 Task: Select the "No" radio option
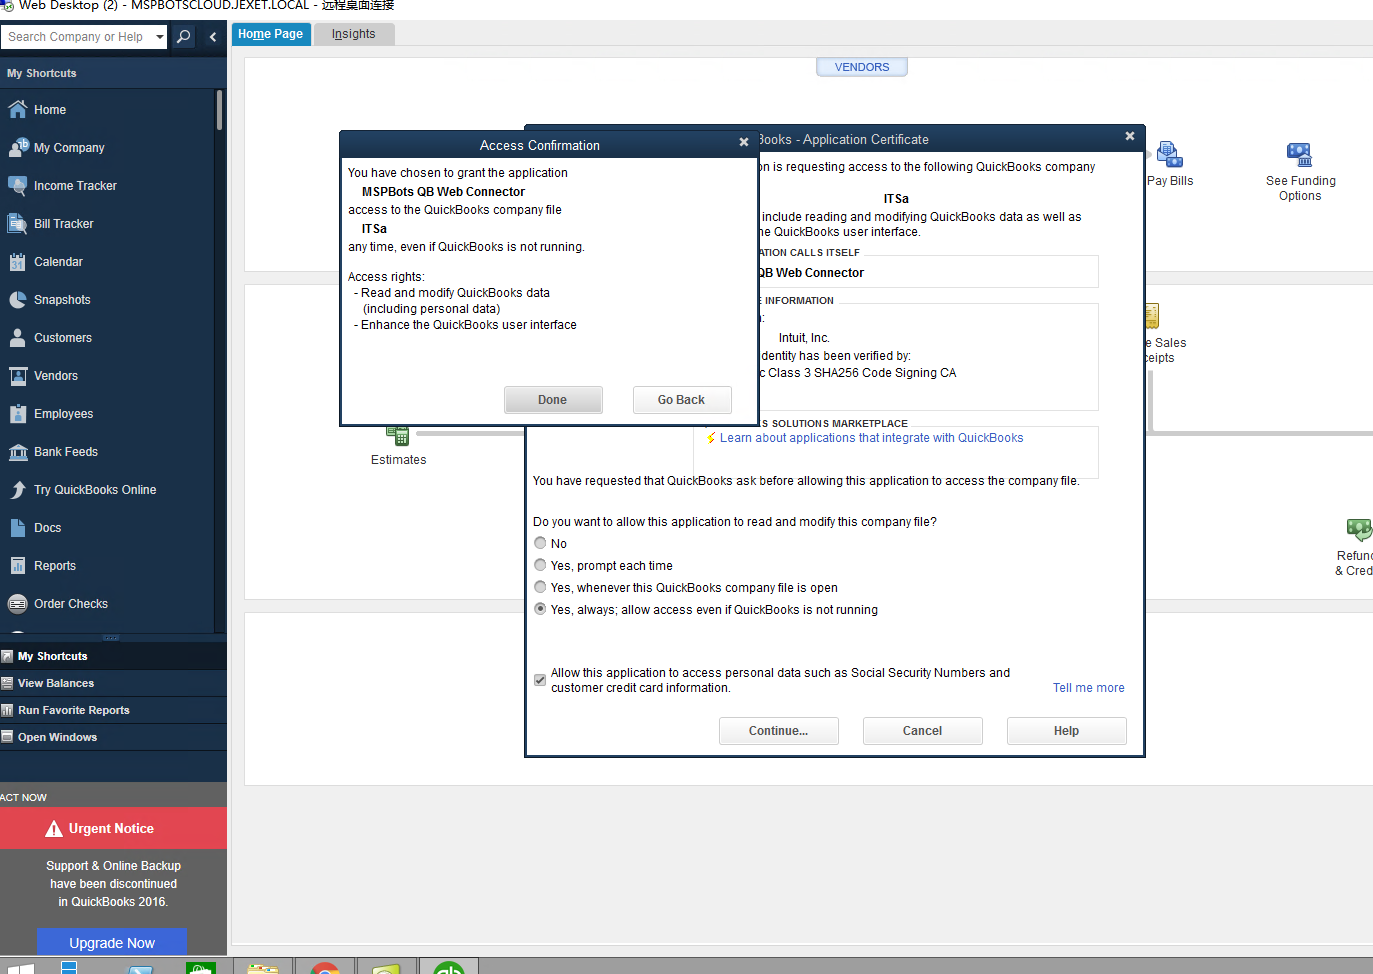pos(540,543)
